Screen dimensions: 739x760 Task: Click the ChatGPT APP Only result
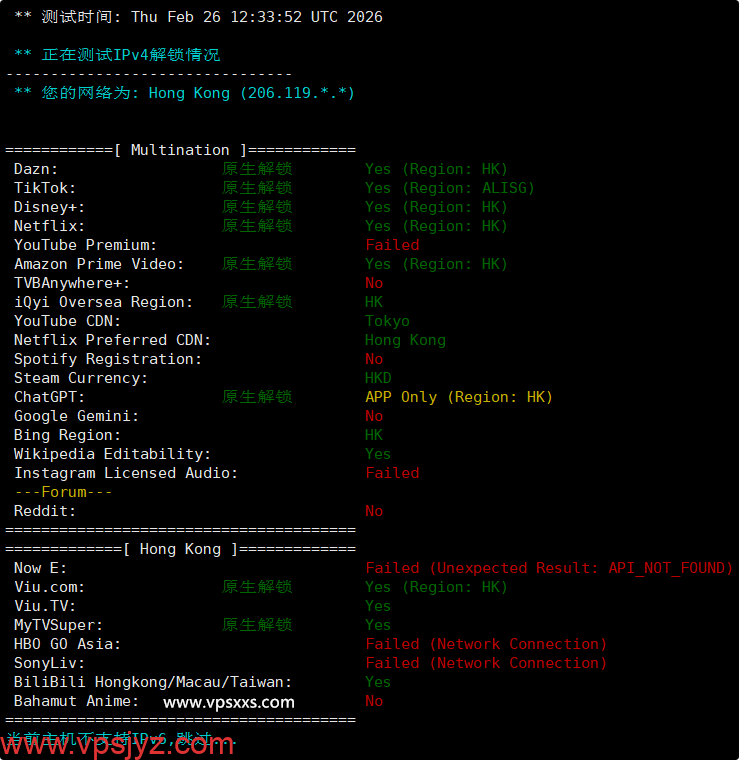pyautogui.click(x=458, y=397)
